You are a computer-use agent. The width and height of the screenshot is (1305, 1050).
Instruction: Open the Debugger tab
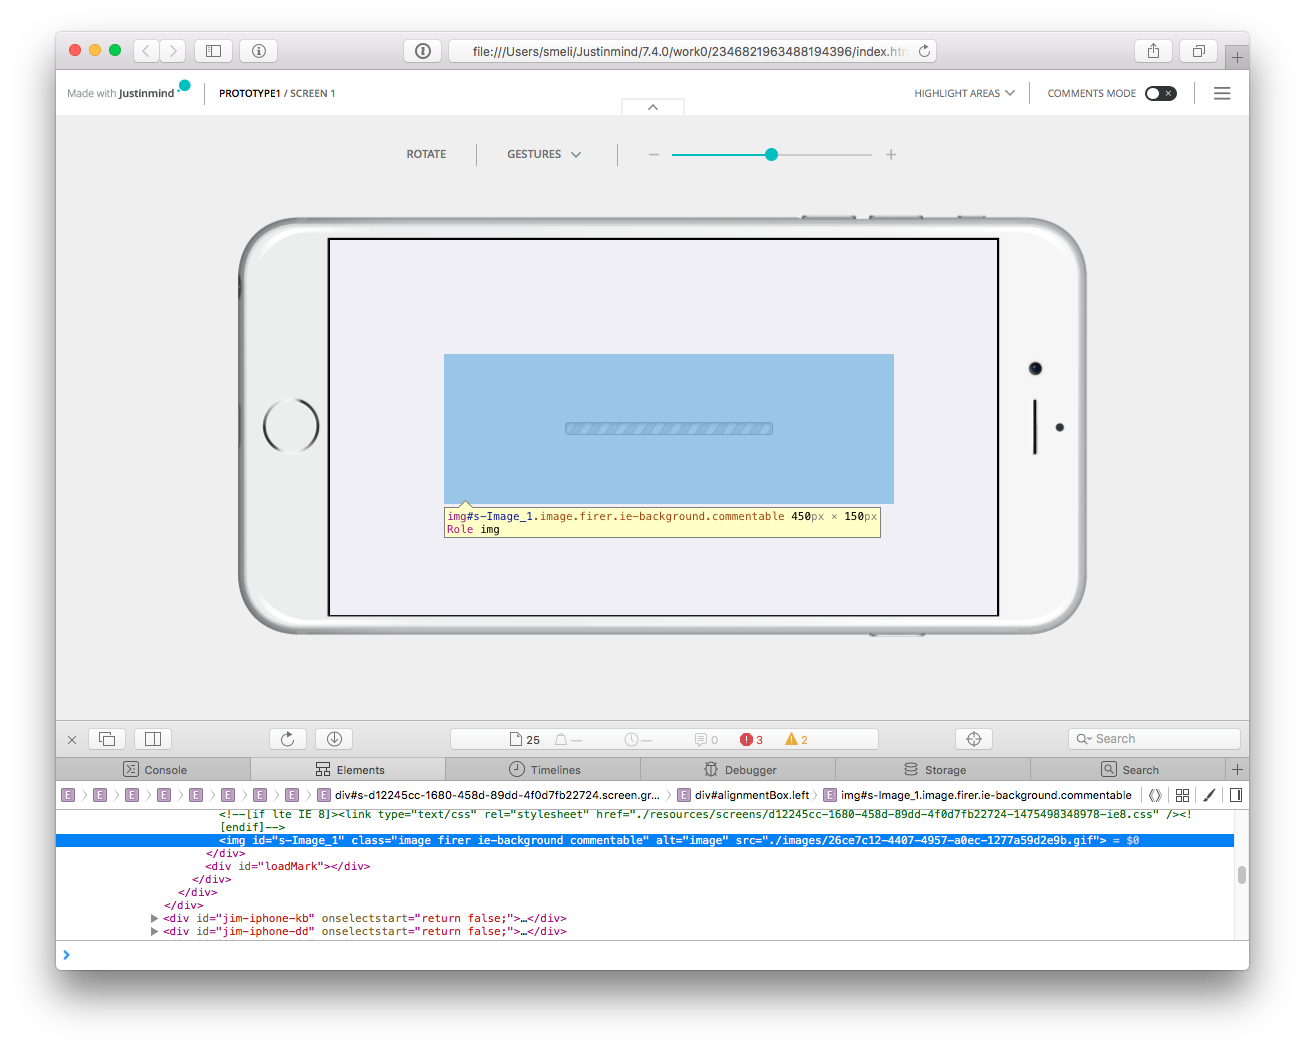coord(740,769)
